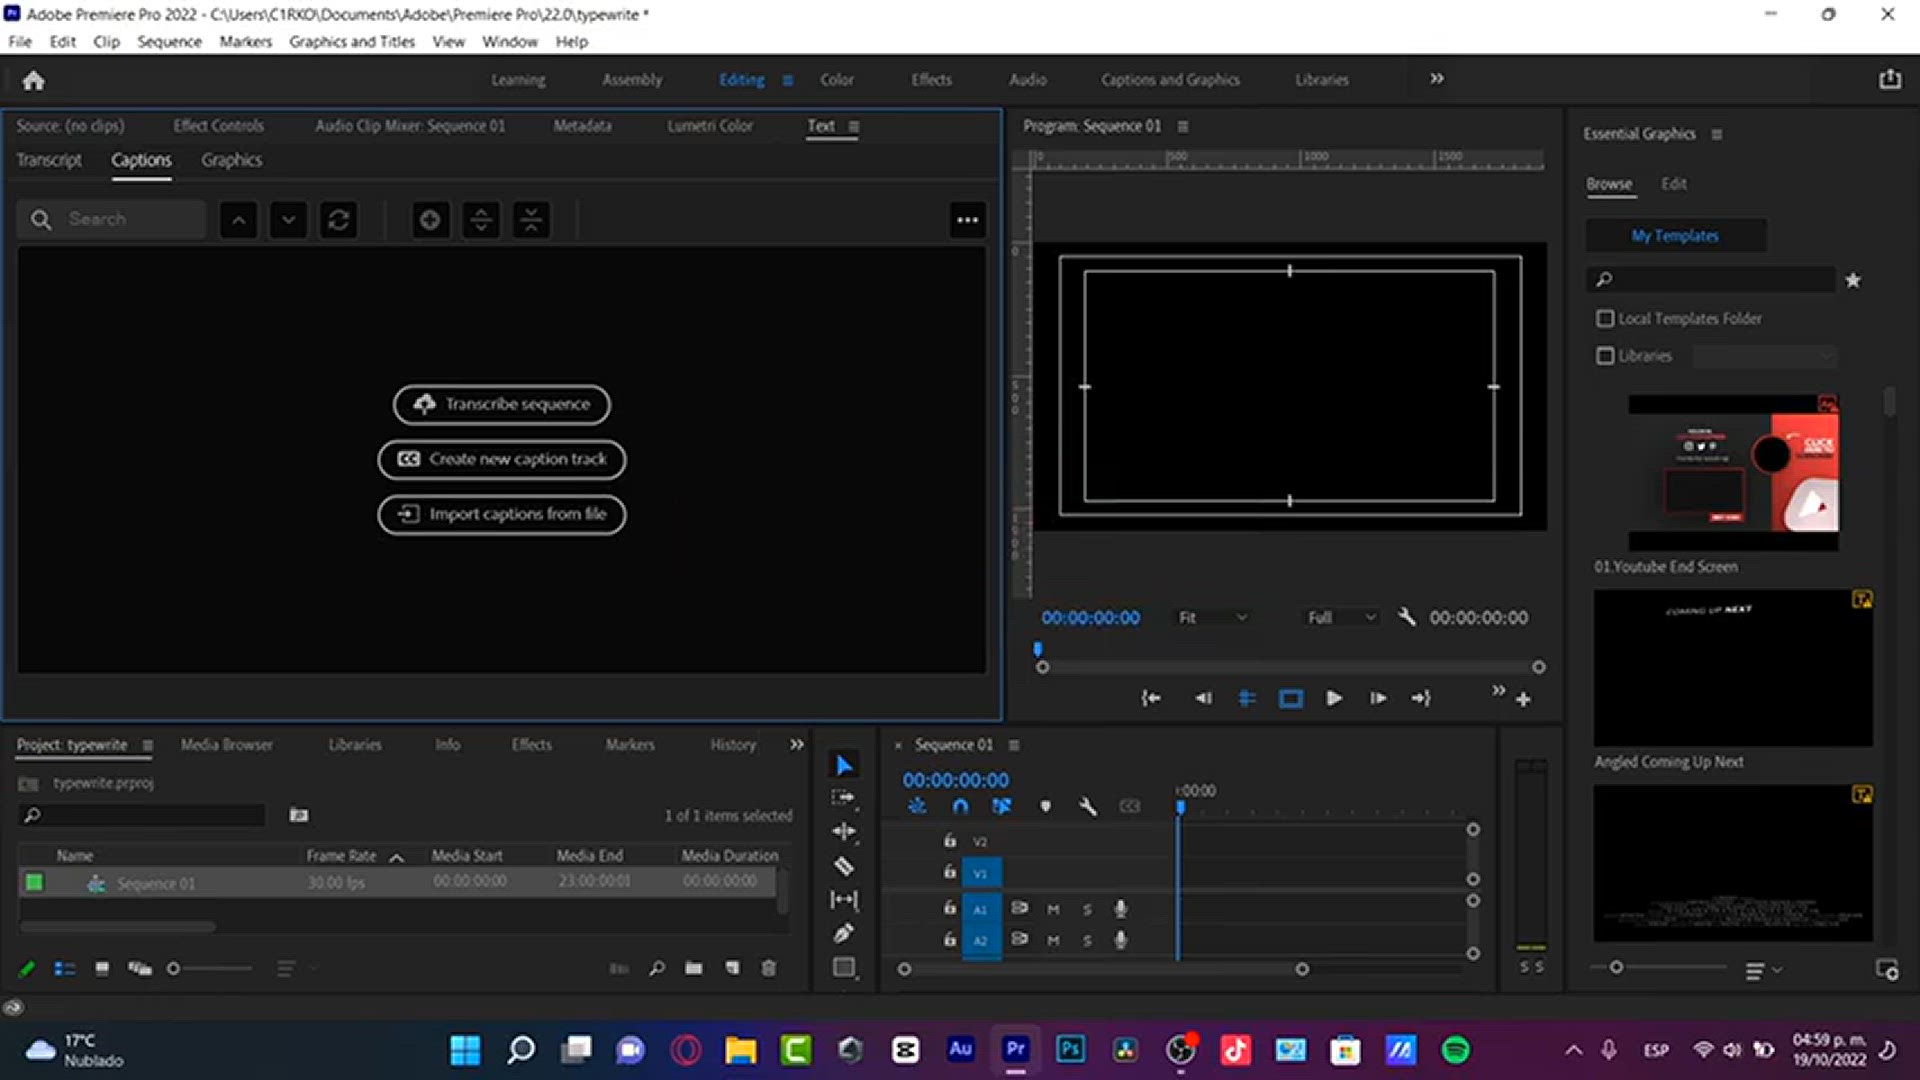Select the Ripple Edit tool
1920x1080 pixels.
(x=844, y=832)
